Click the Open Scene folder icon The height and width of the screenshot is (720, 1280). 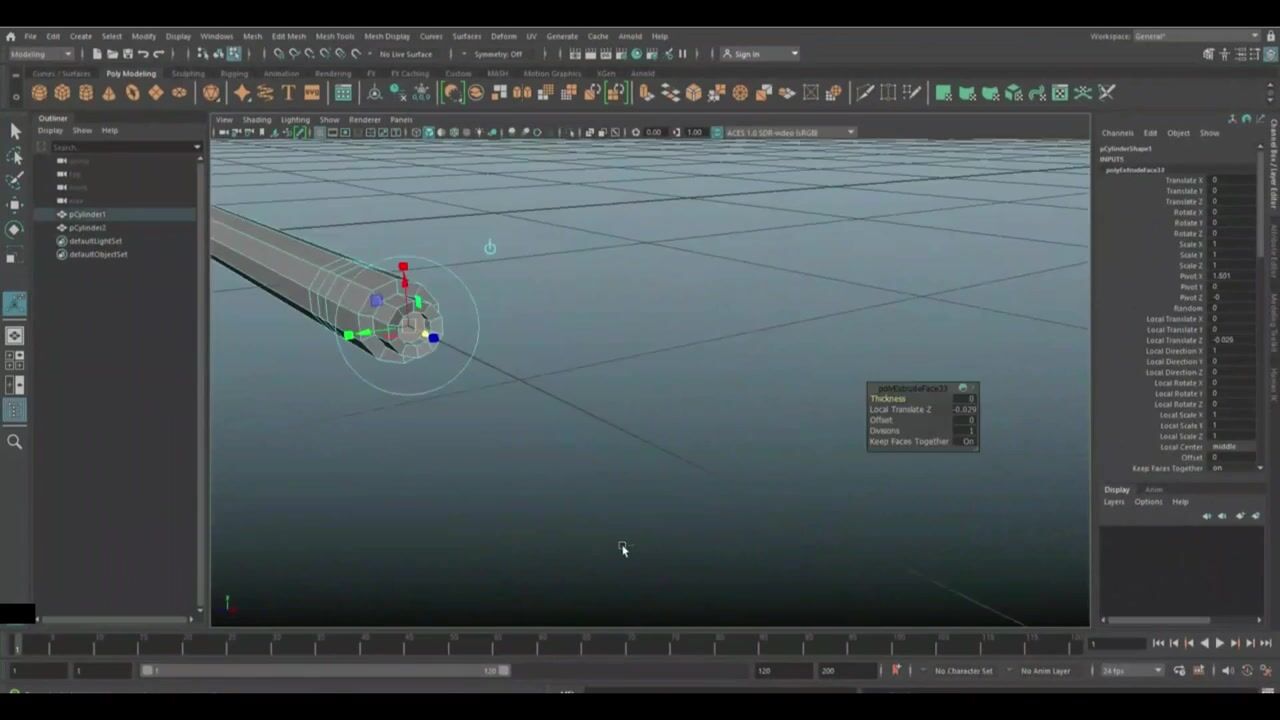click(112, 54)
